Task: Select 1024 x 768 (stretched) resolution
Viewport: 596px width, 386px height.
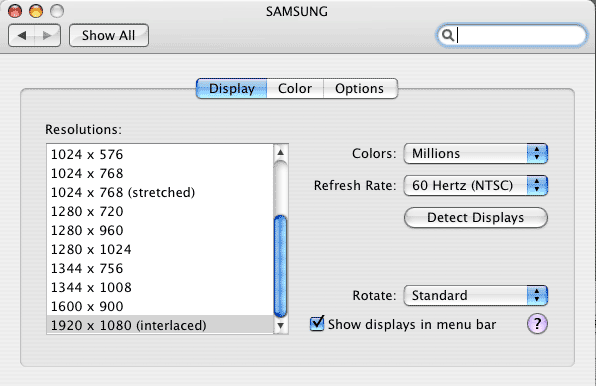Action: click(x=160, y=192)
